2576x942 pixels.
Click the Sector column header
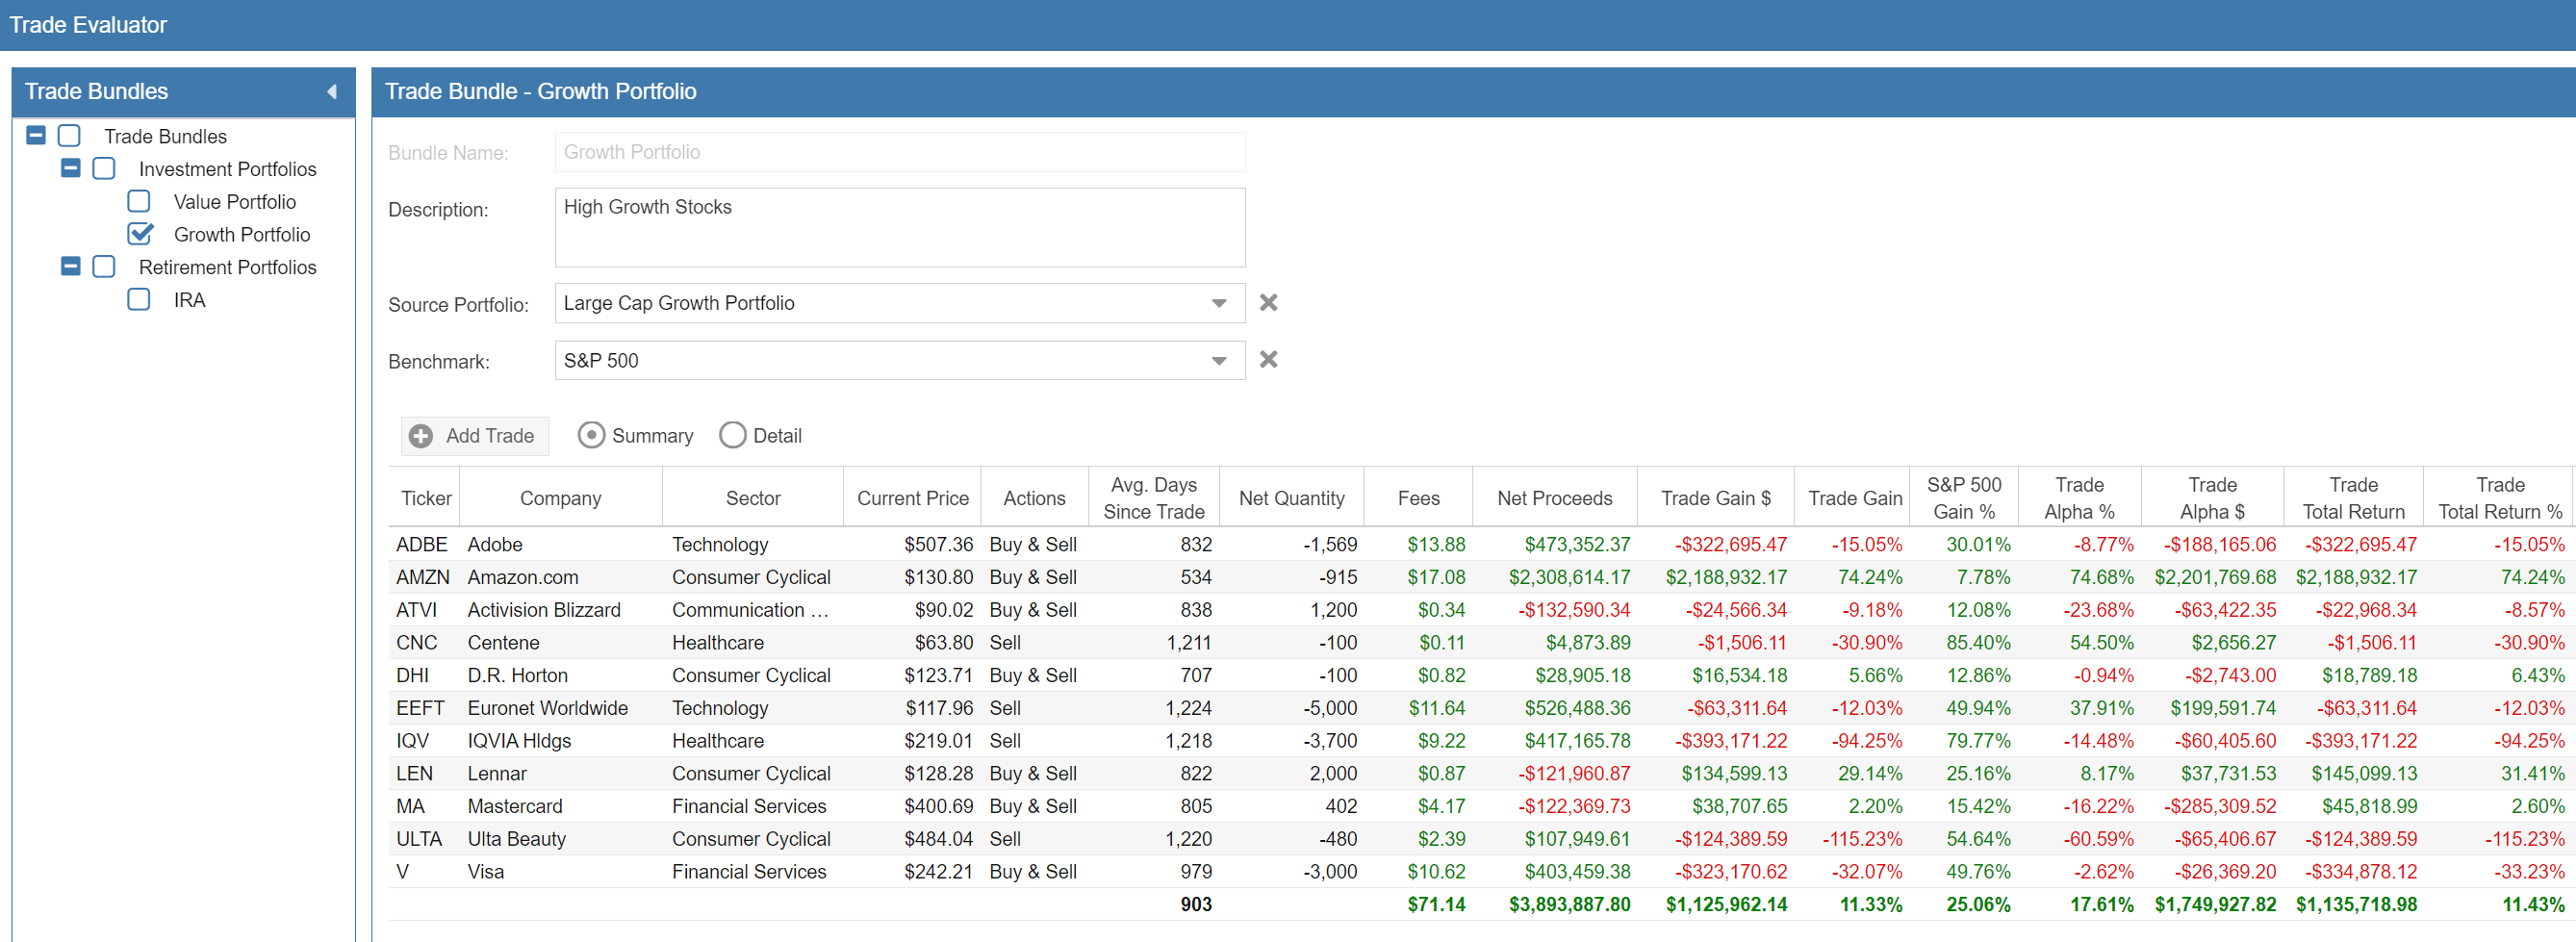(752, 498)
